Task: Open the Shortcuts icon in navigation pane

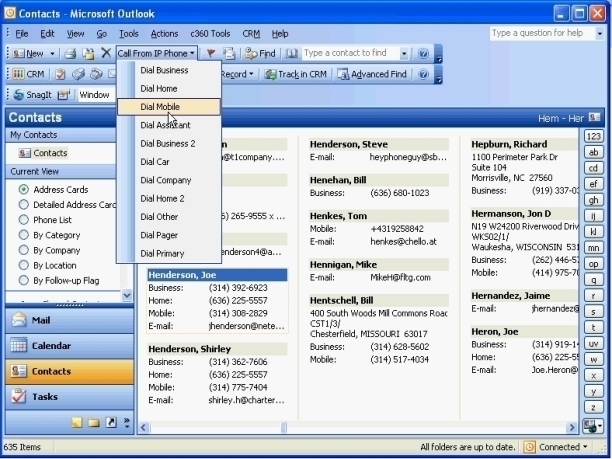Action: coord(111,422)
